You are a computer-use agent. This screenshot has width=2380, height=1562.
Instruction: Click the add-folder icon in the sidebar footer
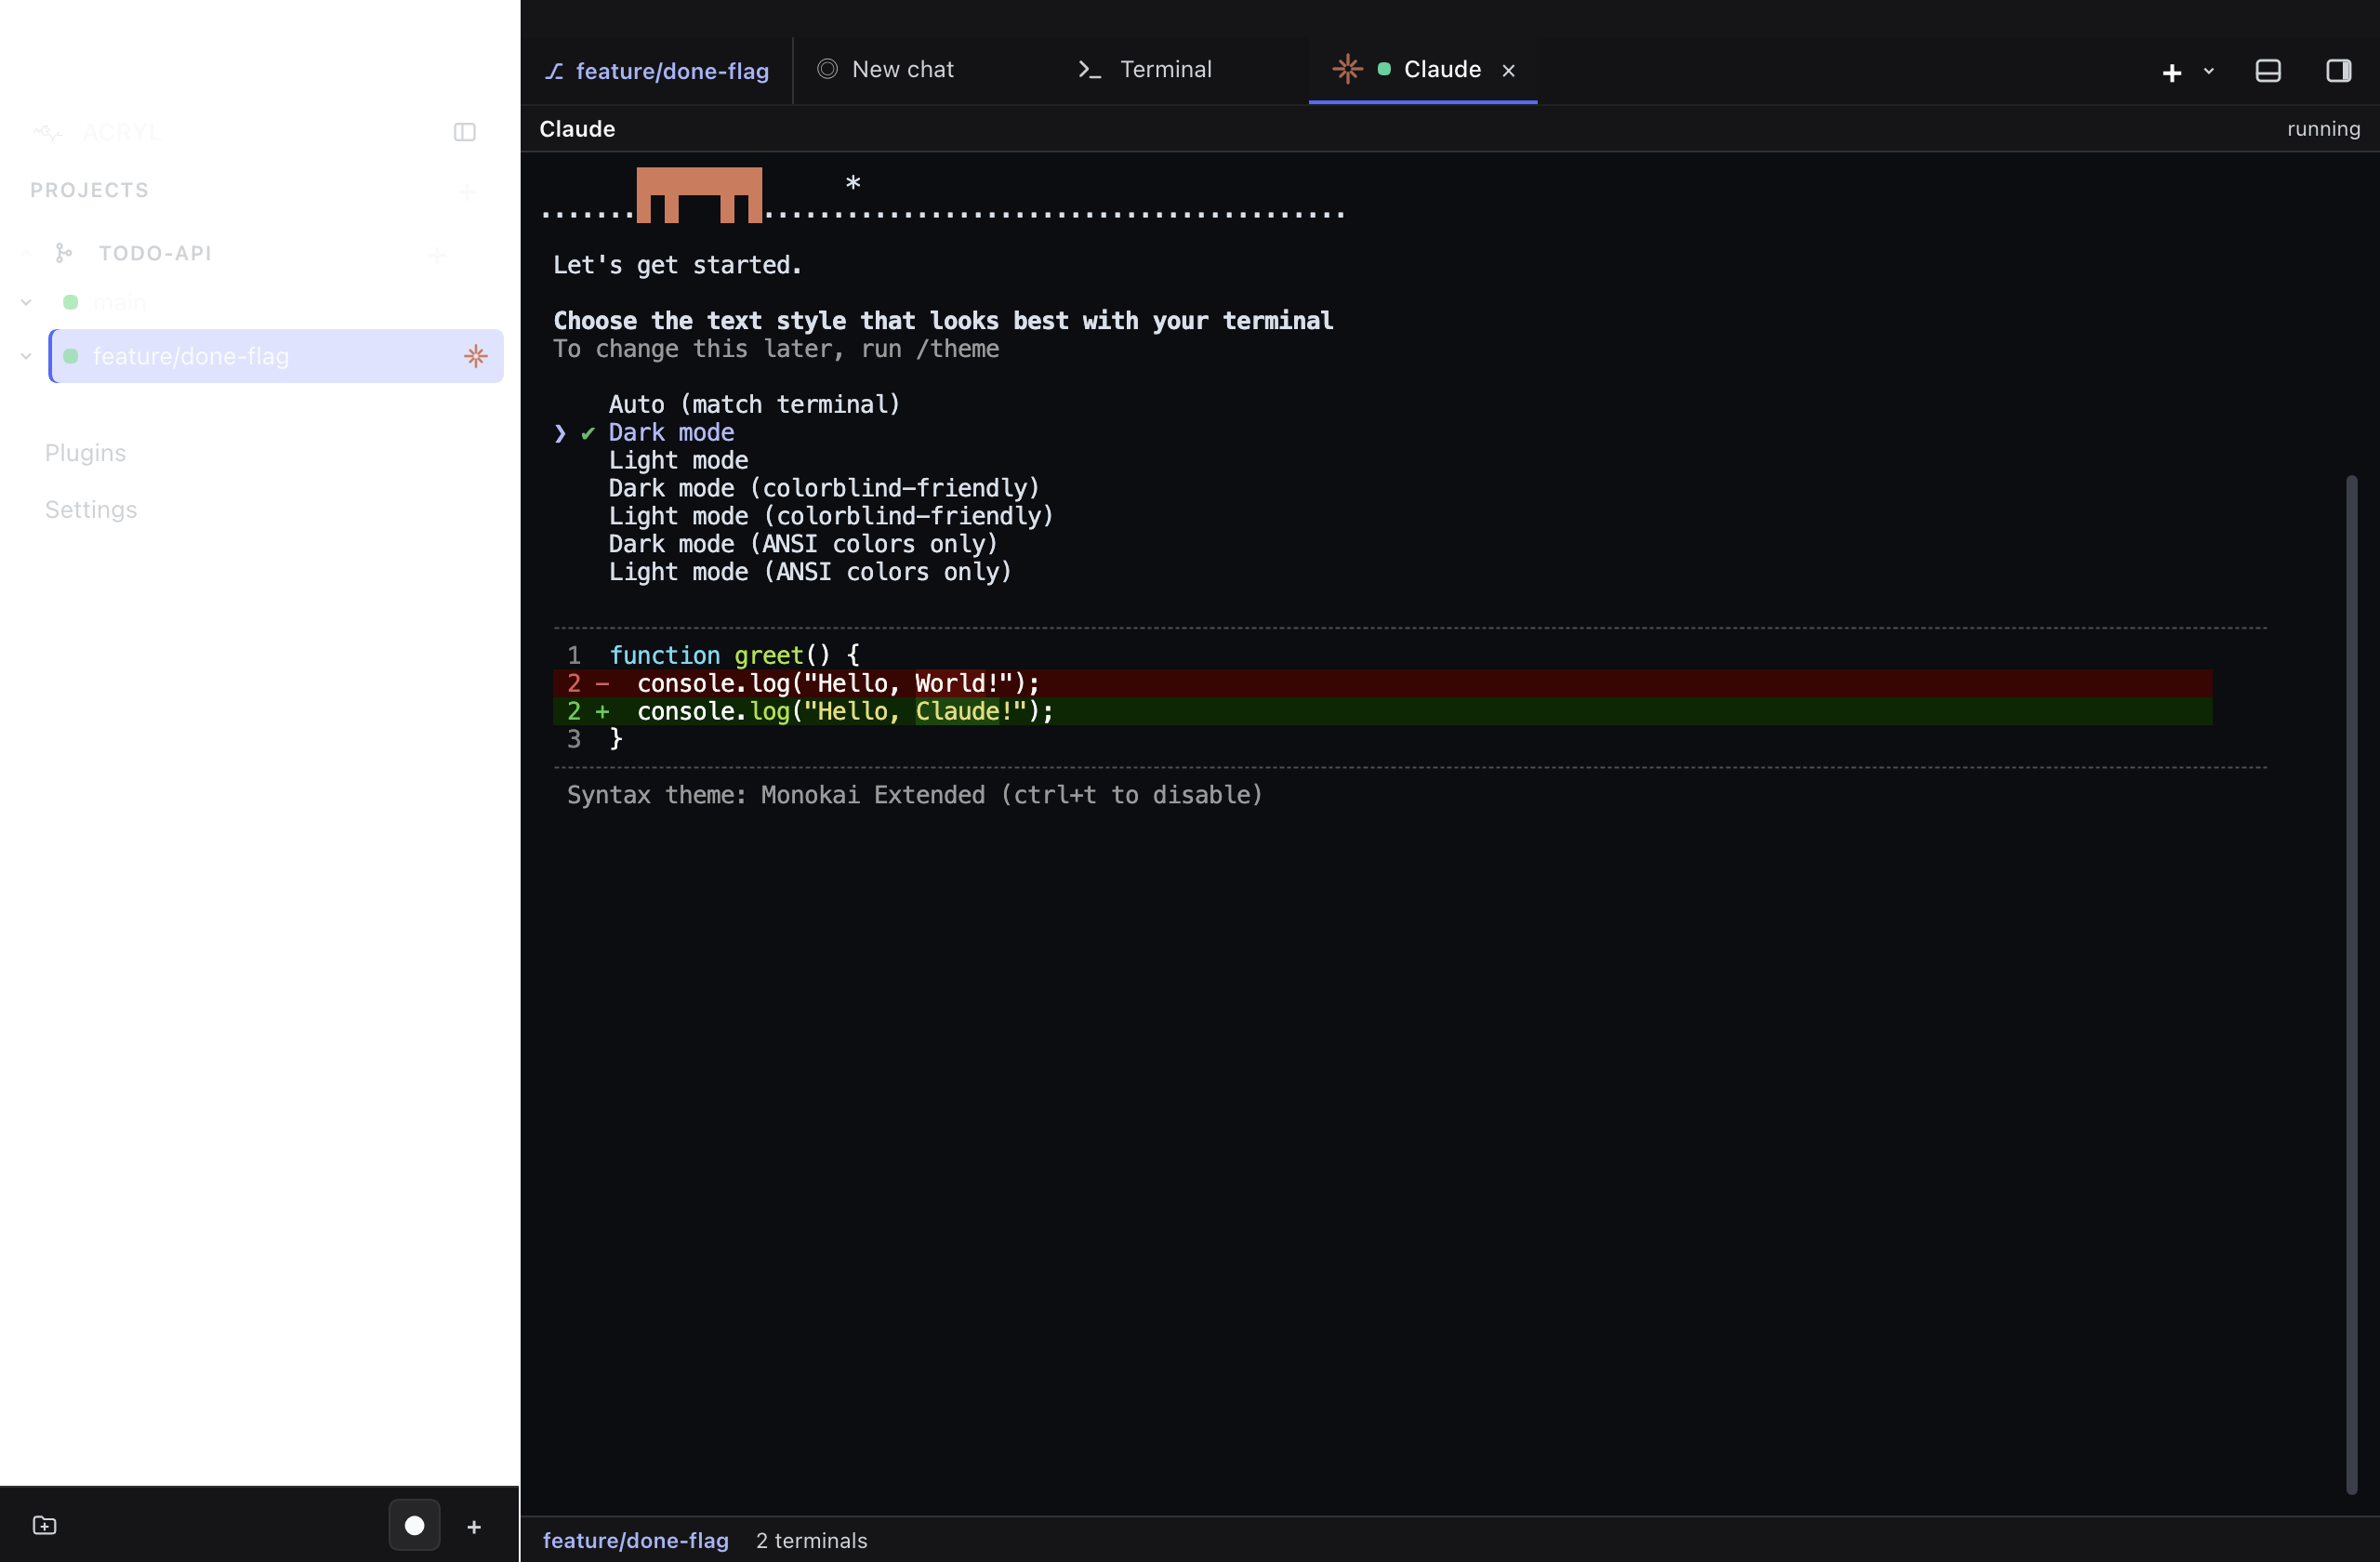tap(45, 1525)
